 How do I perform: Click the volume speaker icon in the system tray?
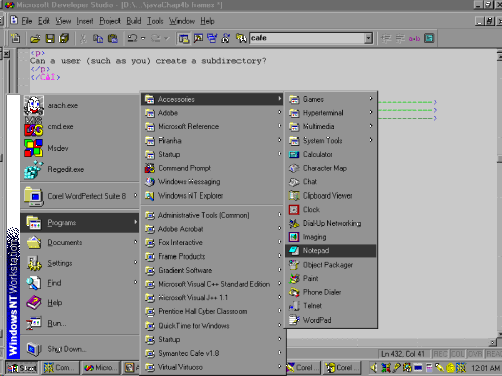(x=374, y=368)
